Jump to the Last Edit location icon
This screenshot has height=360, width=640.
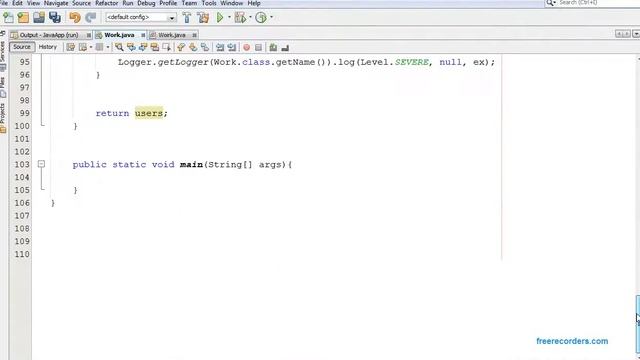point(71,47)
